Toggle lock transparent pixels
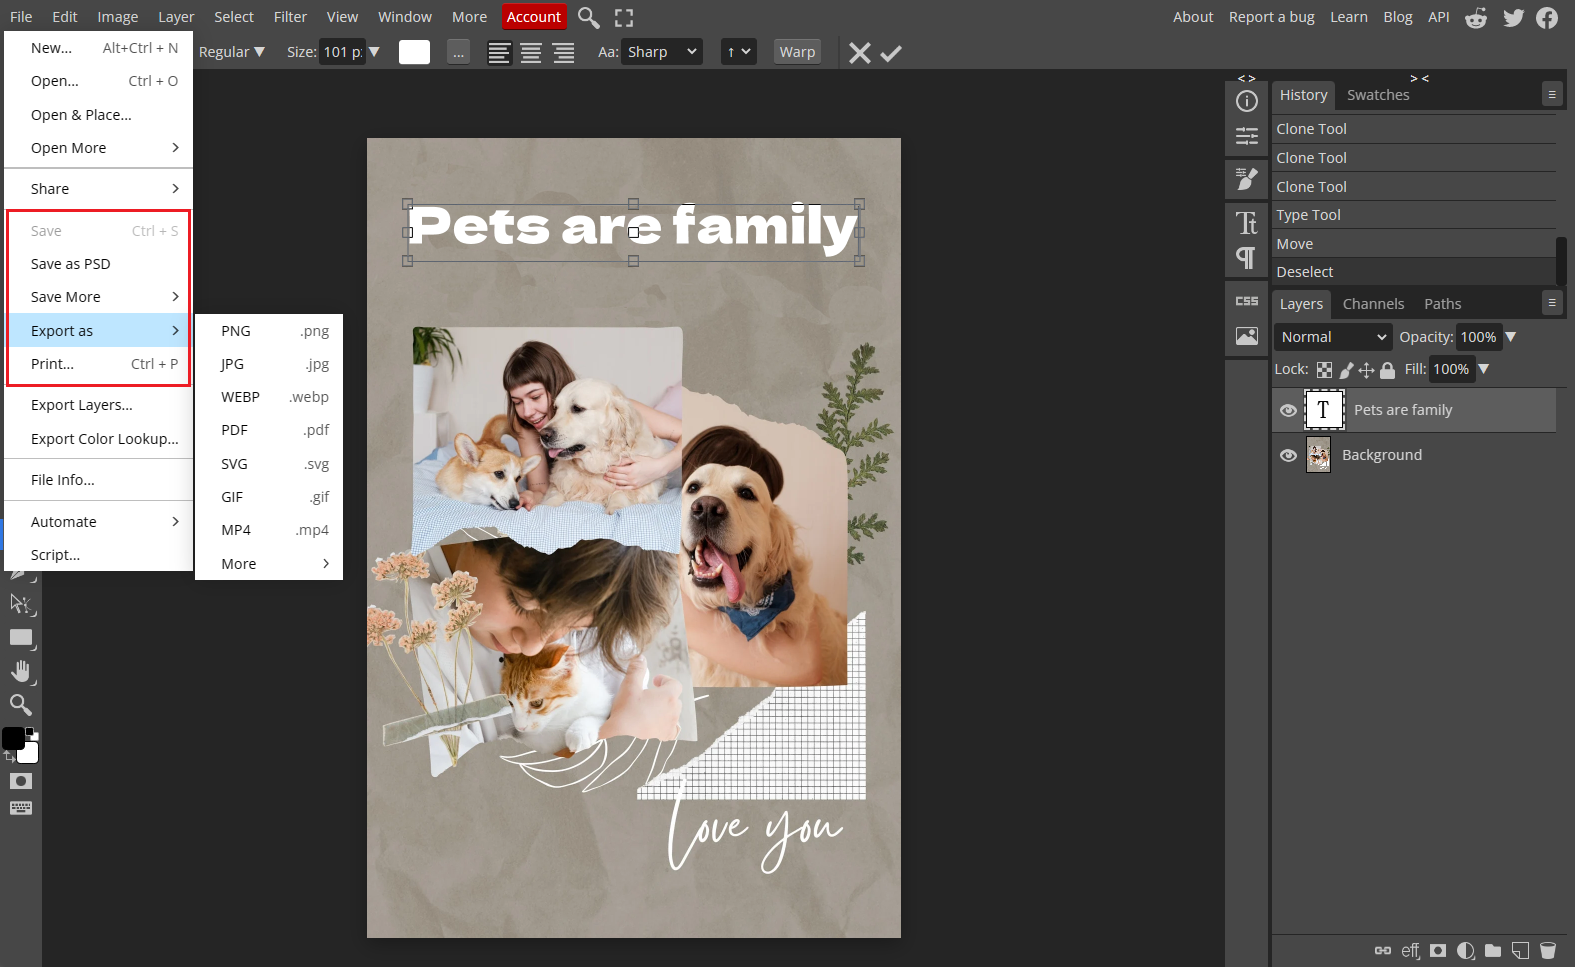The width and height of the screenshot is (1575, 967). (1324, 370)
